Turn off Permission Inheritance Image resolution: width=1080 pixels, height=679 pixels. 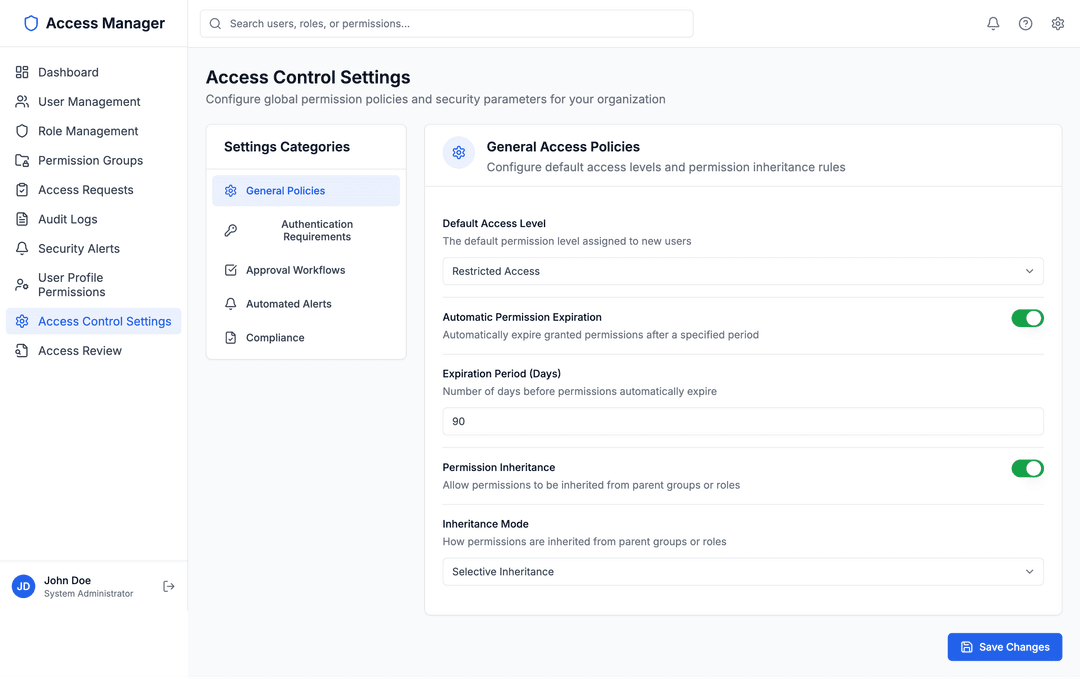(1027, 467)
